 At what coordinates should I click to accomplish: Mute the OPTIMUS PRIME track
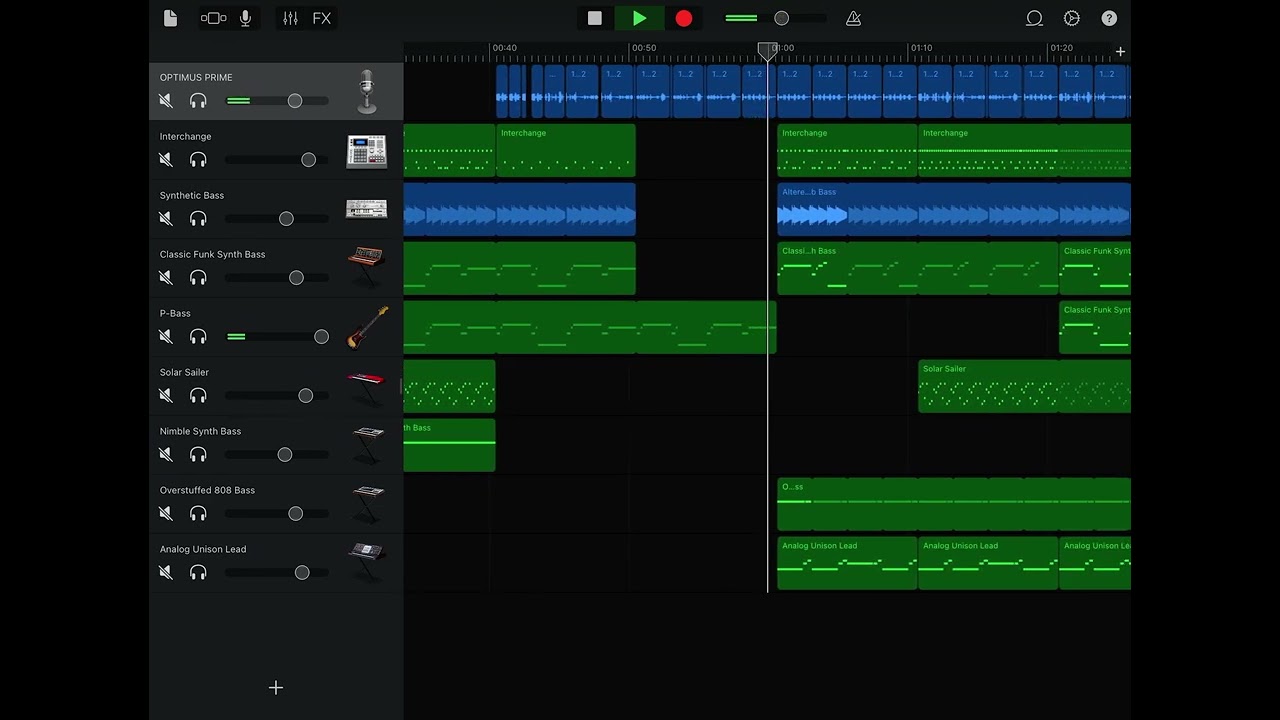coord(166,101)
